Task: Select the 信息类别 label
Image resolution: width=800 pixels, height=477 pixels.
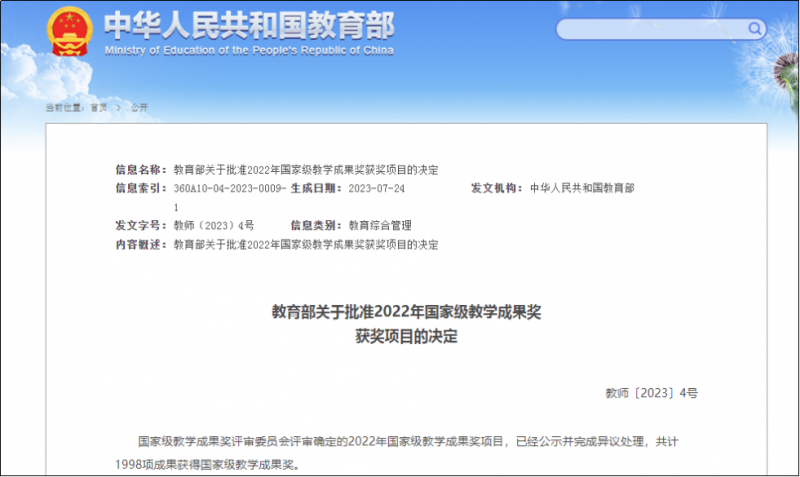Action: (x=316, y=225)
